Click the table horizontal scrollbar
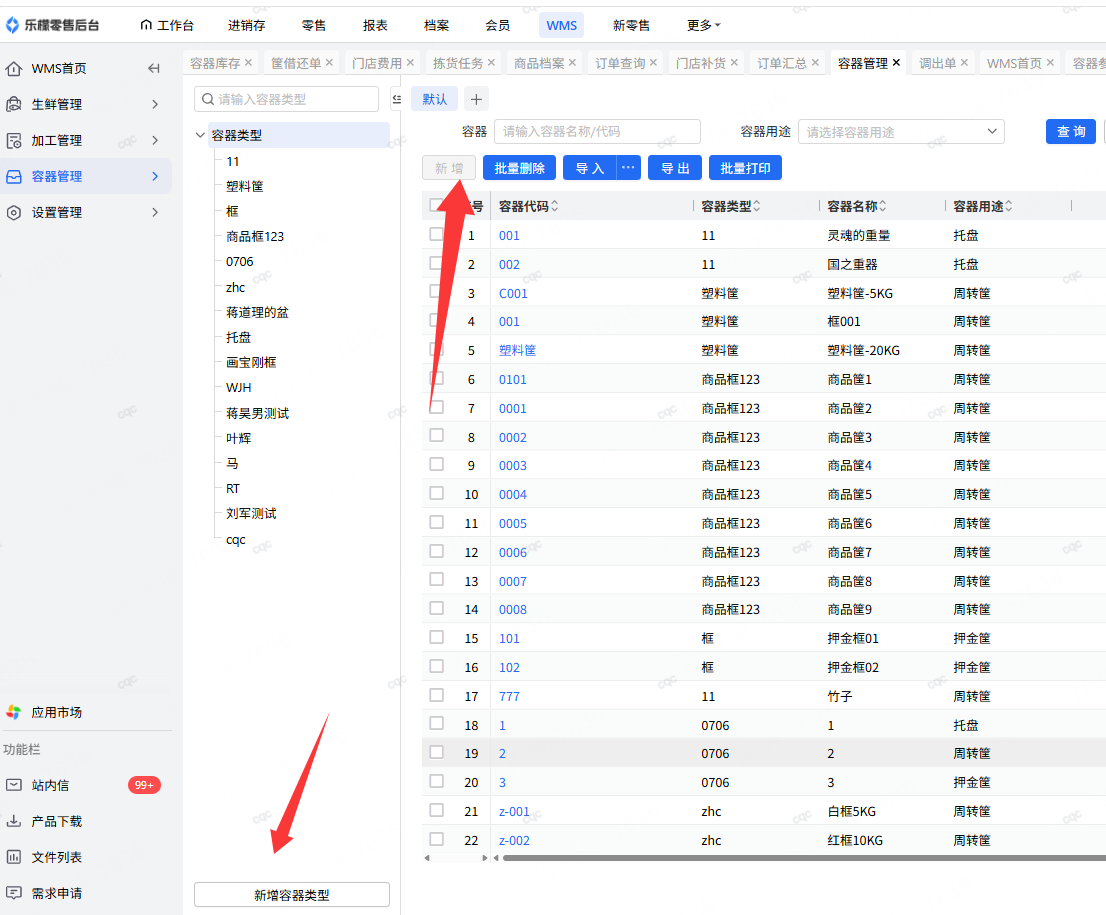 [804, 858]
